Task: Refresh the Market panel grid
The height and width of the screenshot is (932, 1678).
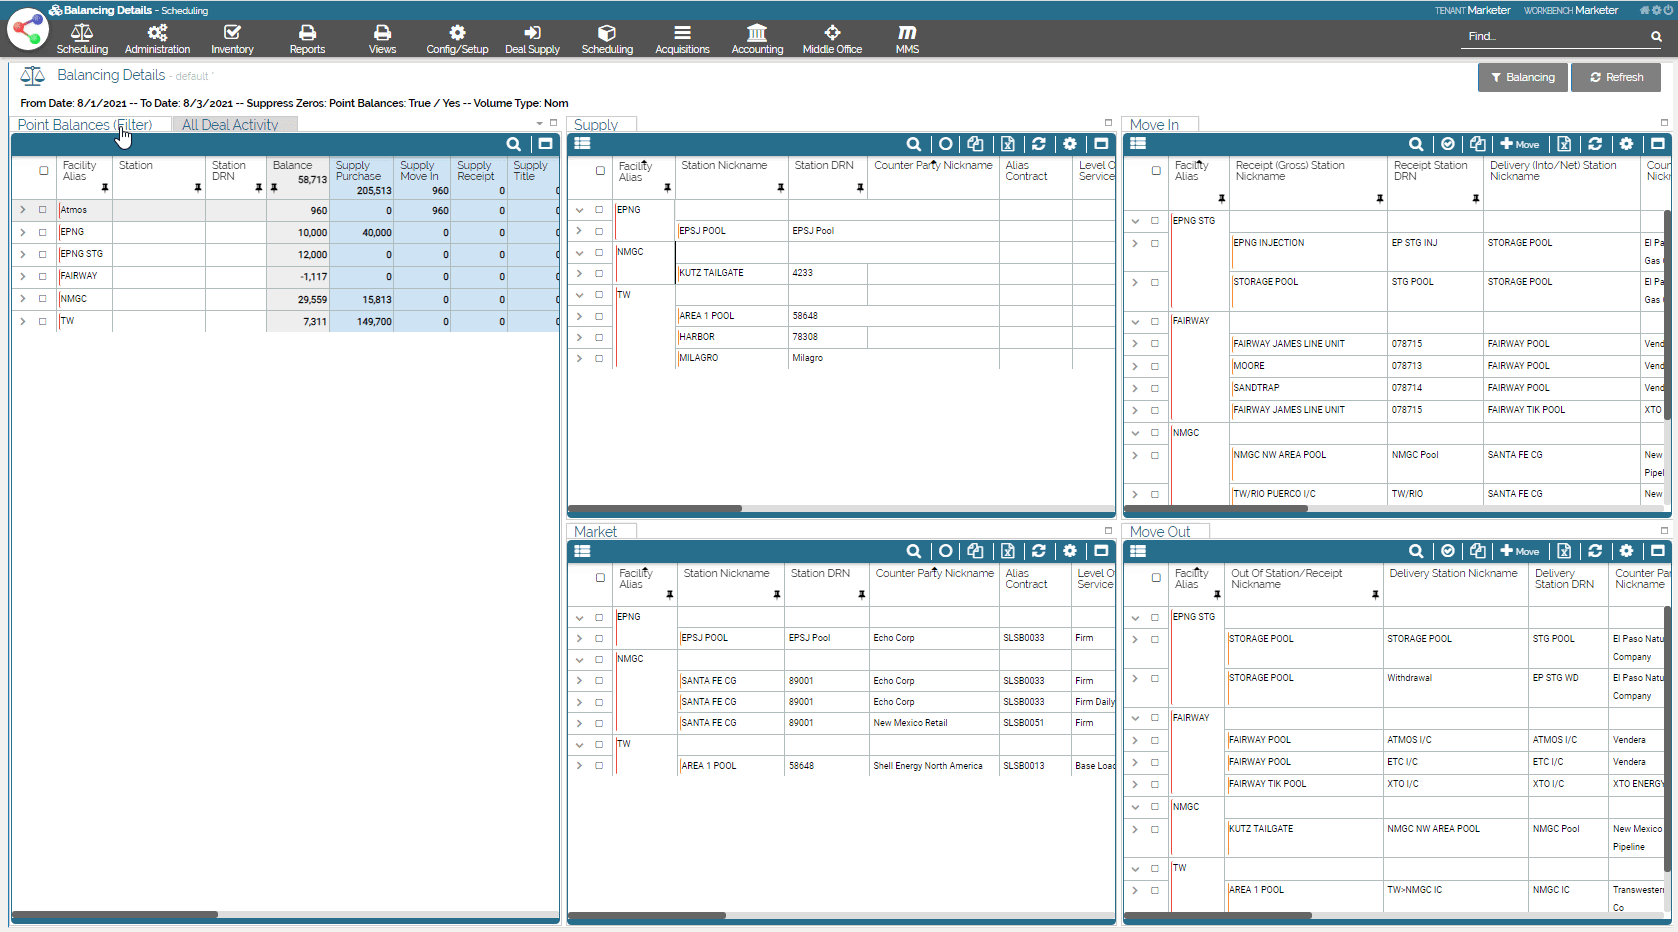Action: coord(1038,551)
